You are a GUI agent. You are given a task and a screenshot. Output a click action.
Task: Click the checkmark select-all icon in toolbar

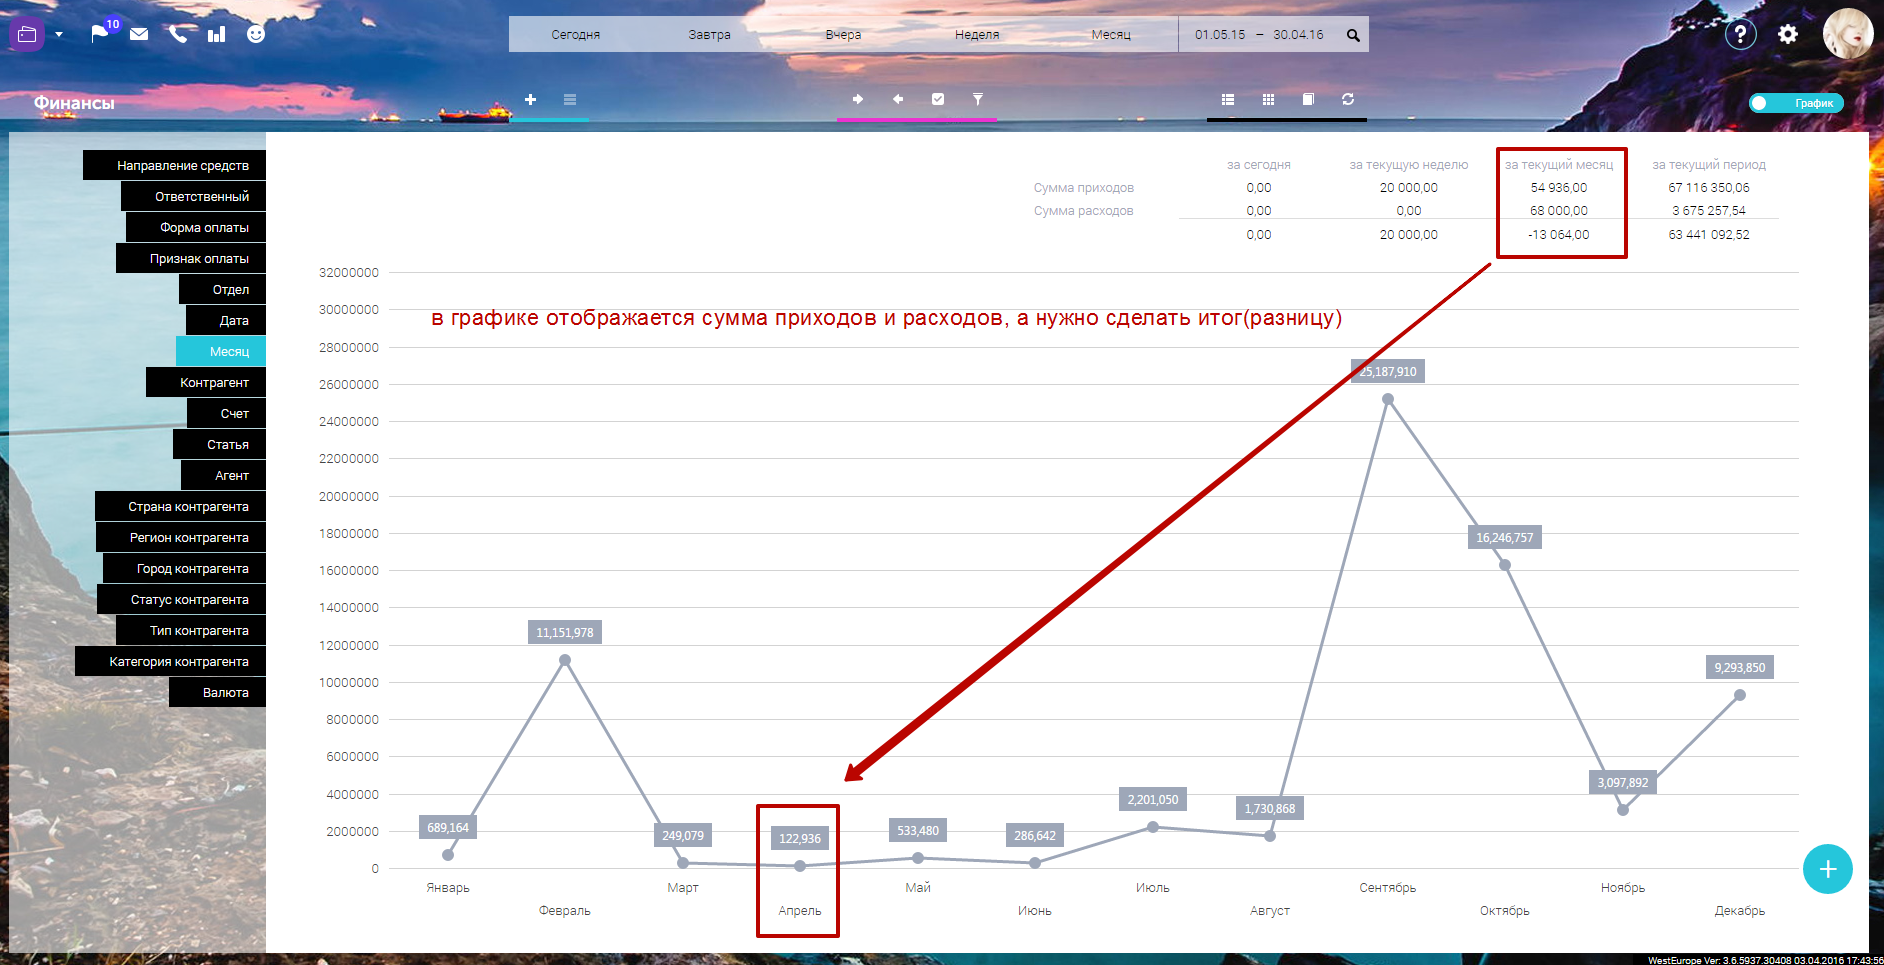[938, 99]
